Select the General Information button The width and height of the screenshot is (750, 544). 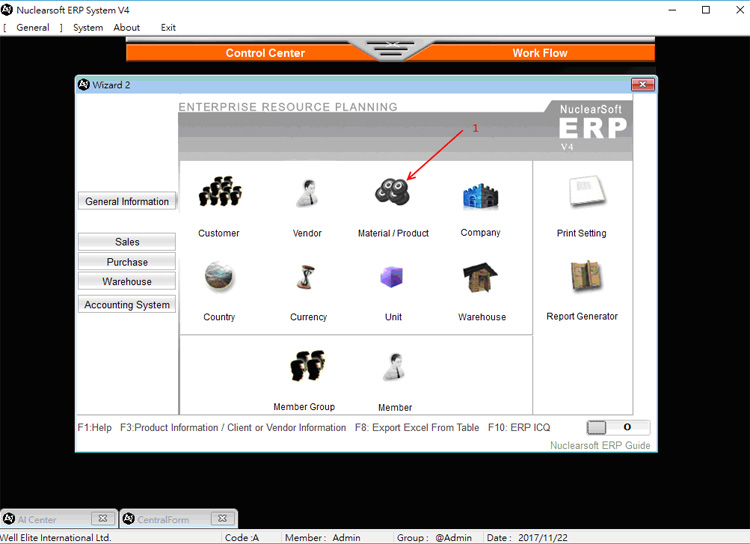tap(127, 201)
